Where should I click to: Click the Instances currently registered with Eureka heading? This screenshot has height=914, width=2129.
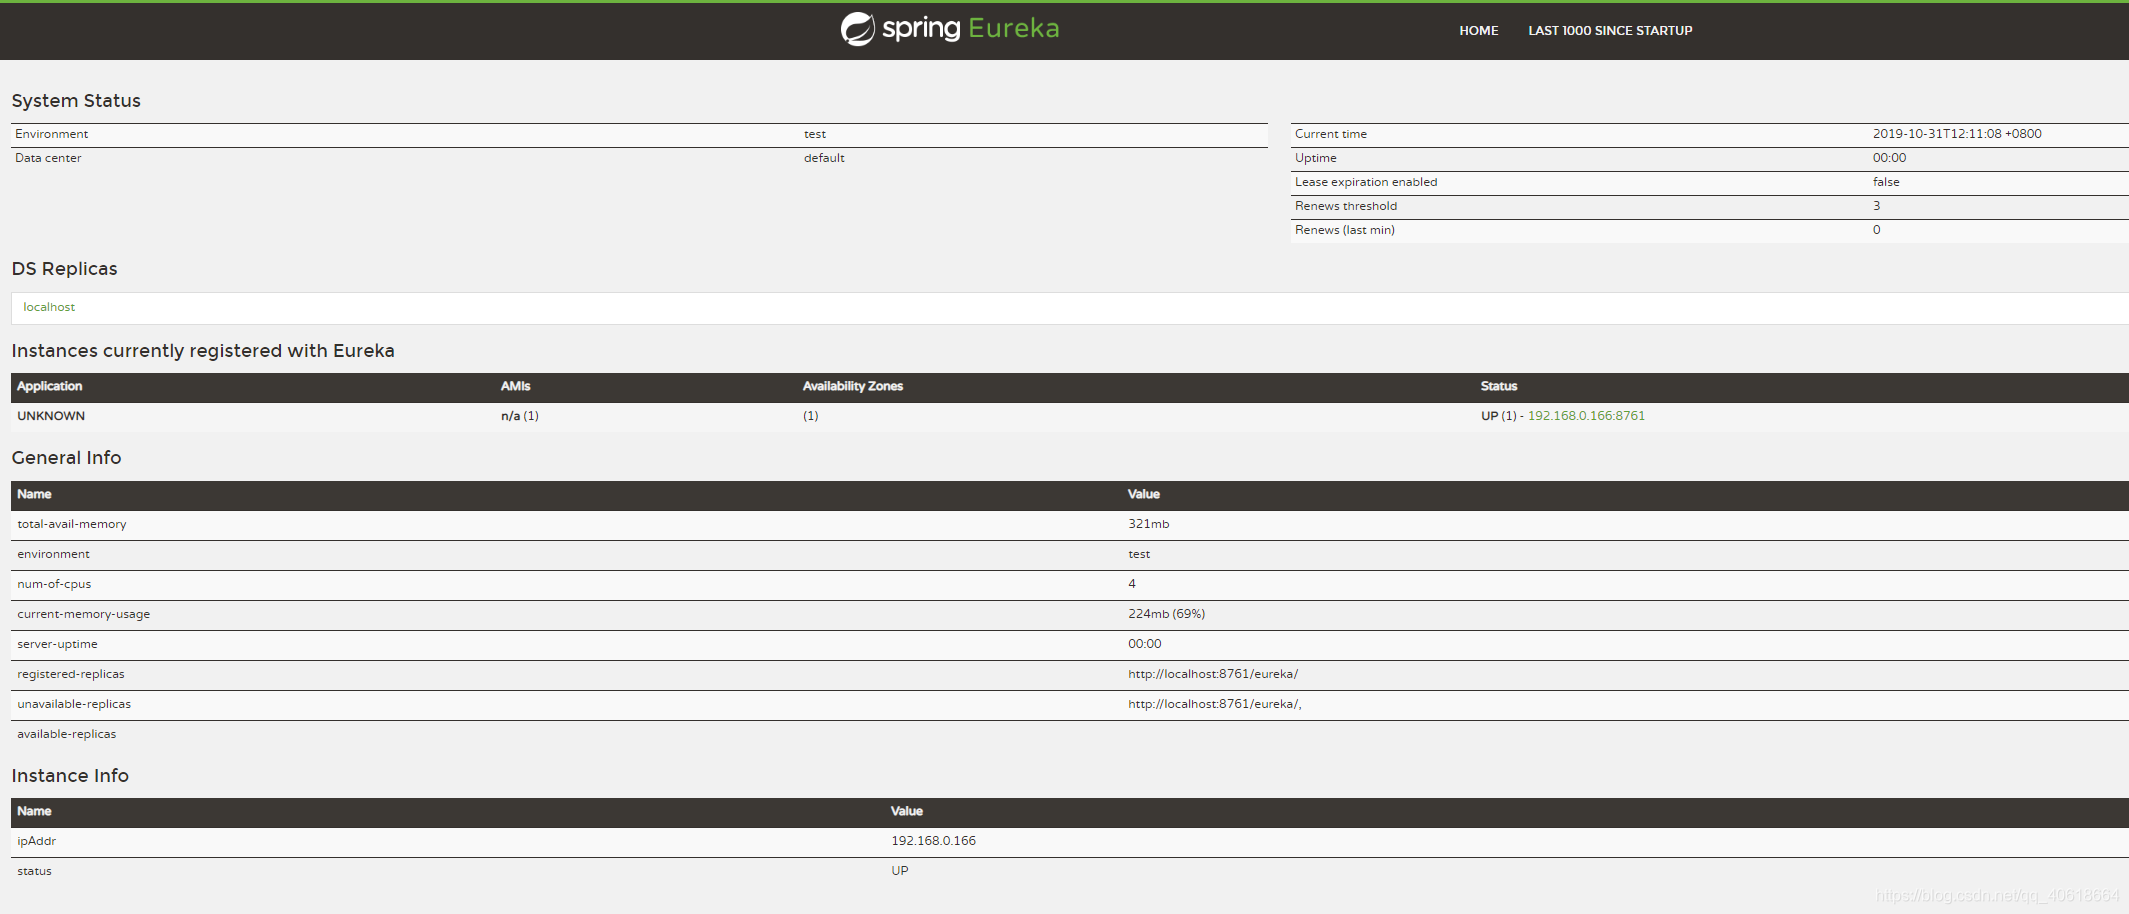click(x=203, y=351)
